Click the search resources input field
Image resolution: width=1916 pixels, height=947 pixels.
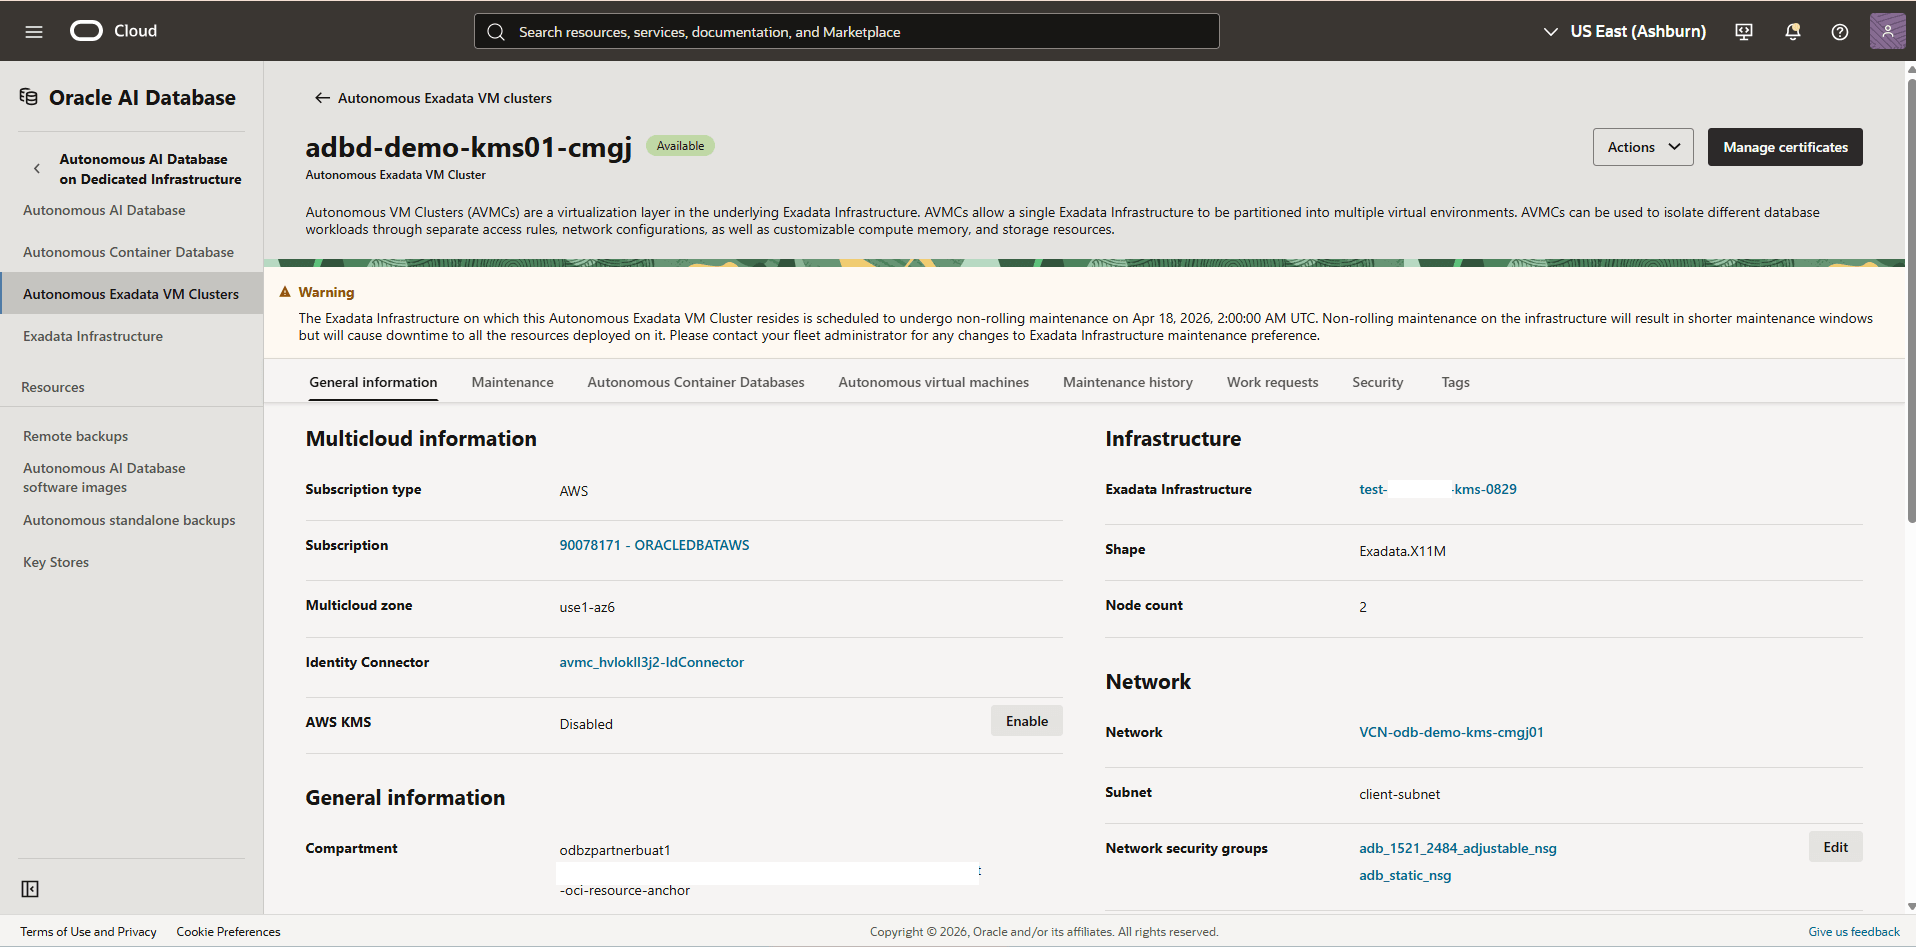click(x=846, y=32)
